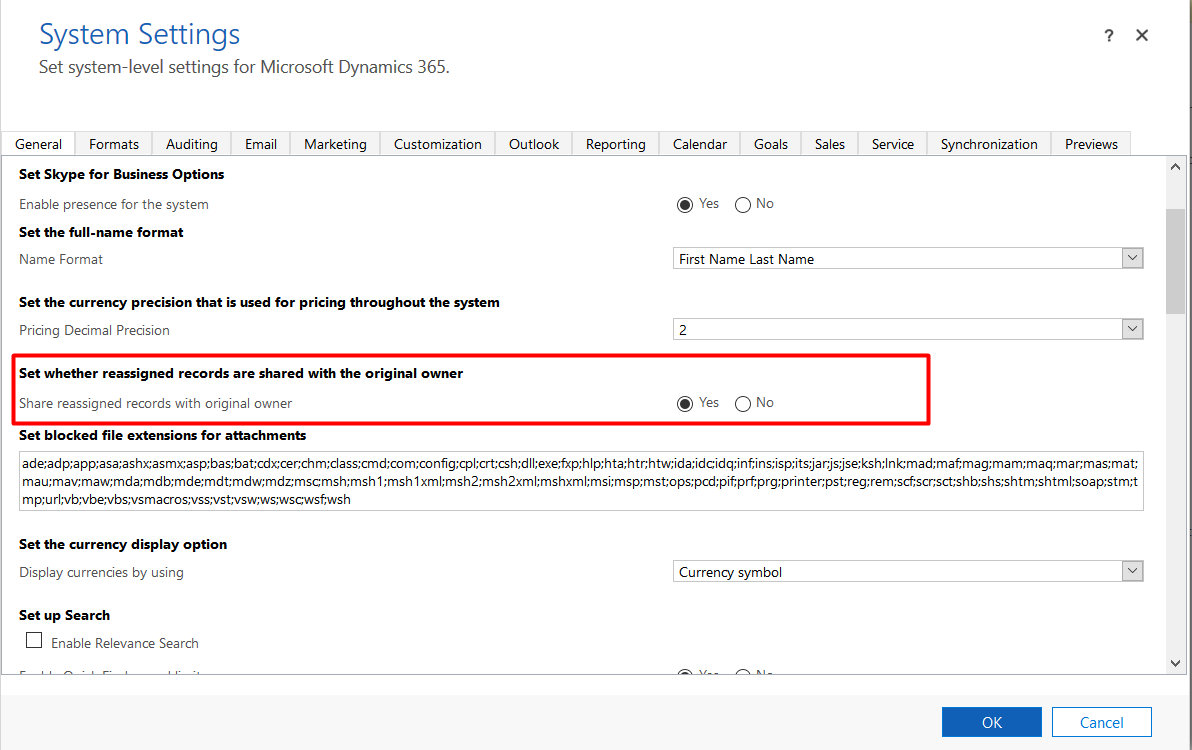Screen dimensions: 1192x750
Task: Select No for Skype presence
Action: click(x=743, y=205)
